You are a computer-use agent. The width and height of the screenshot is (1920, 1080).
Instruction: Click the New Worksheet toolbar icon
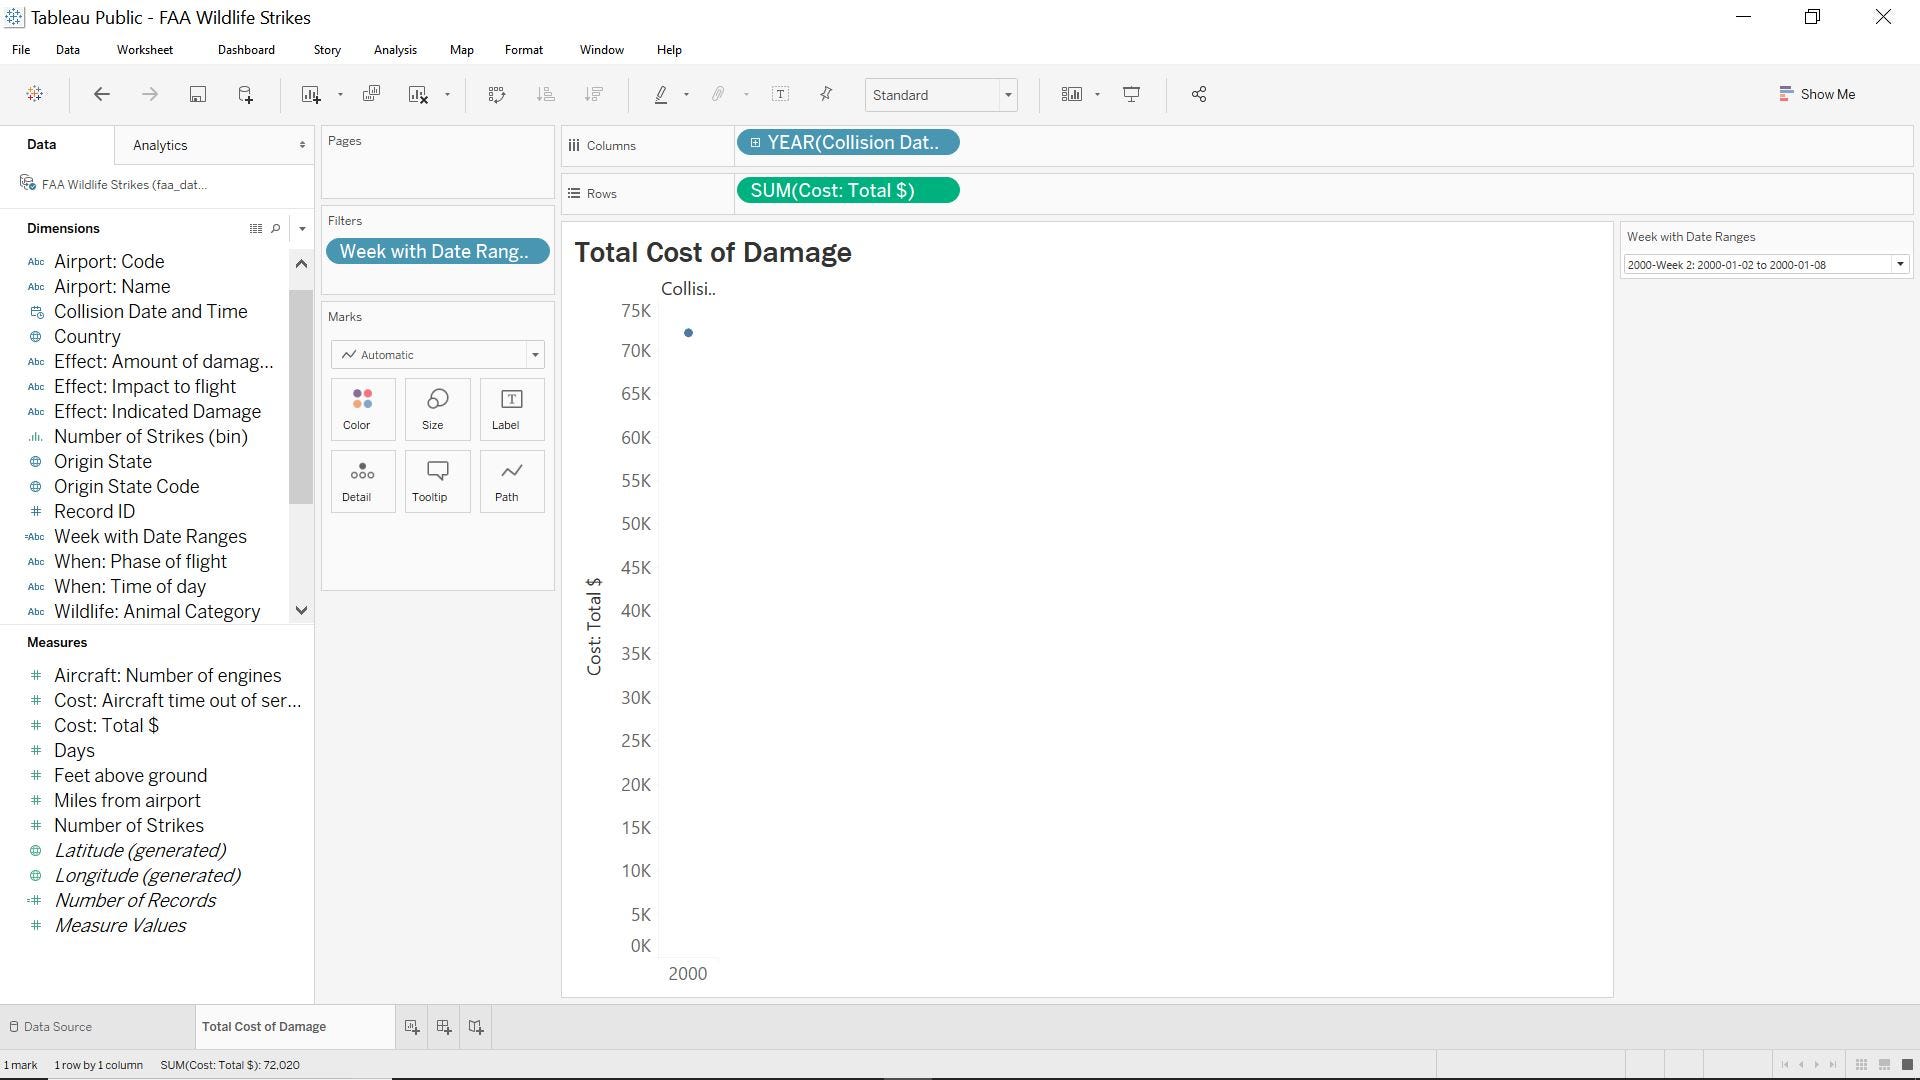click(311, 94)
